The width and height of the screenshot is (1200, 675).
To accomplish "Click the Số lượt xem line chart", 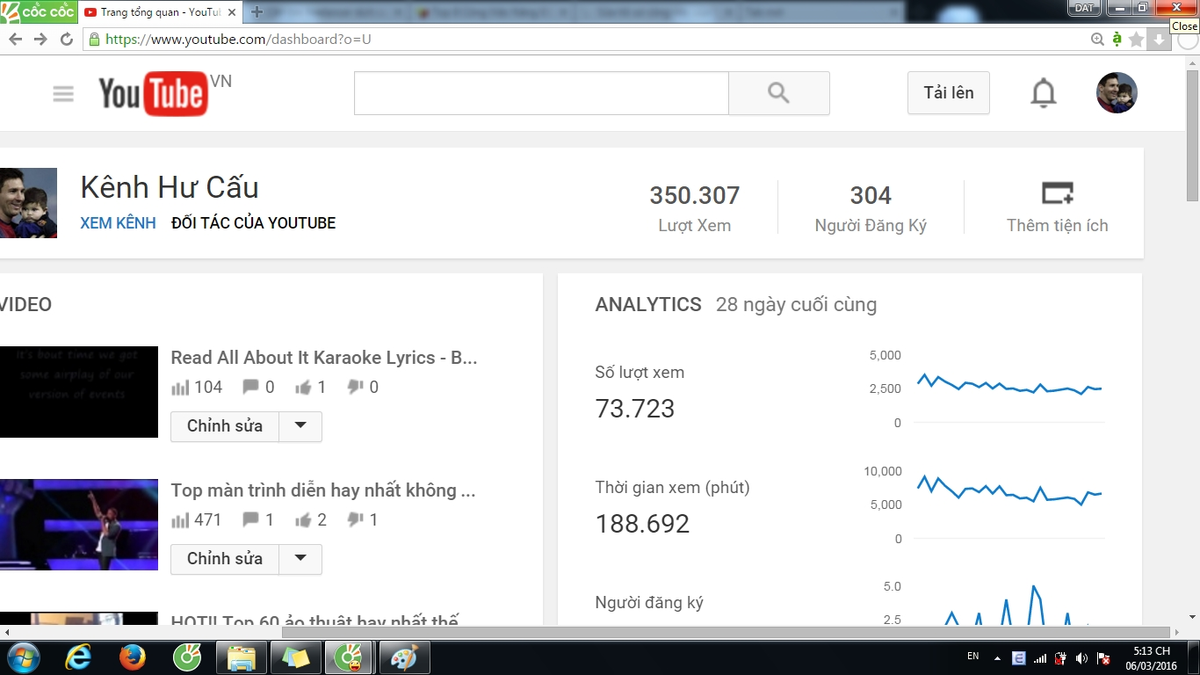I will pyautogui.click(x=1009, y=386).
